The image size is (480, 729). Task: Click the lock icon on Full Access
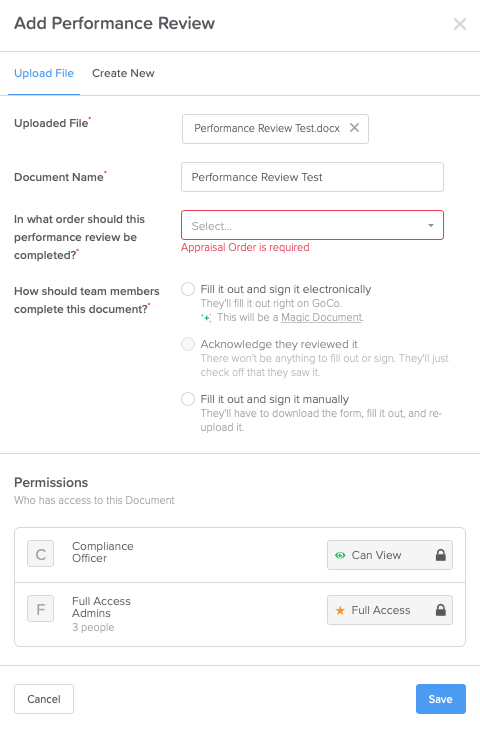(x=440, y=610)
